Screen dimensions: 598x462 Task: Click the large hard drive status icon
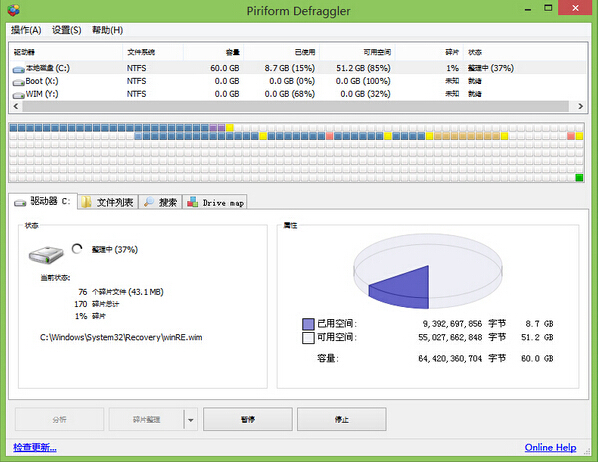[x=46, y=255]
